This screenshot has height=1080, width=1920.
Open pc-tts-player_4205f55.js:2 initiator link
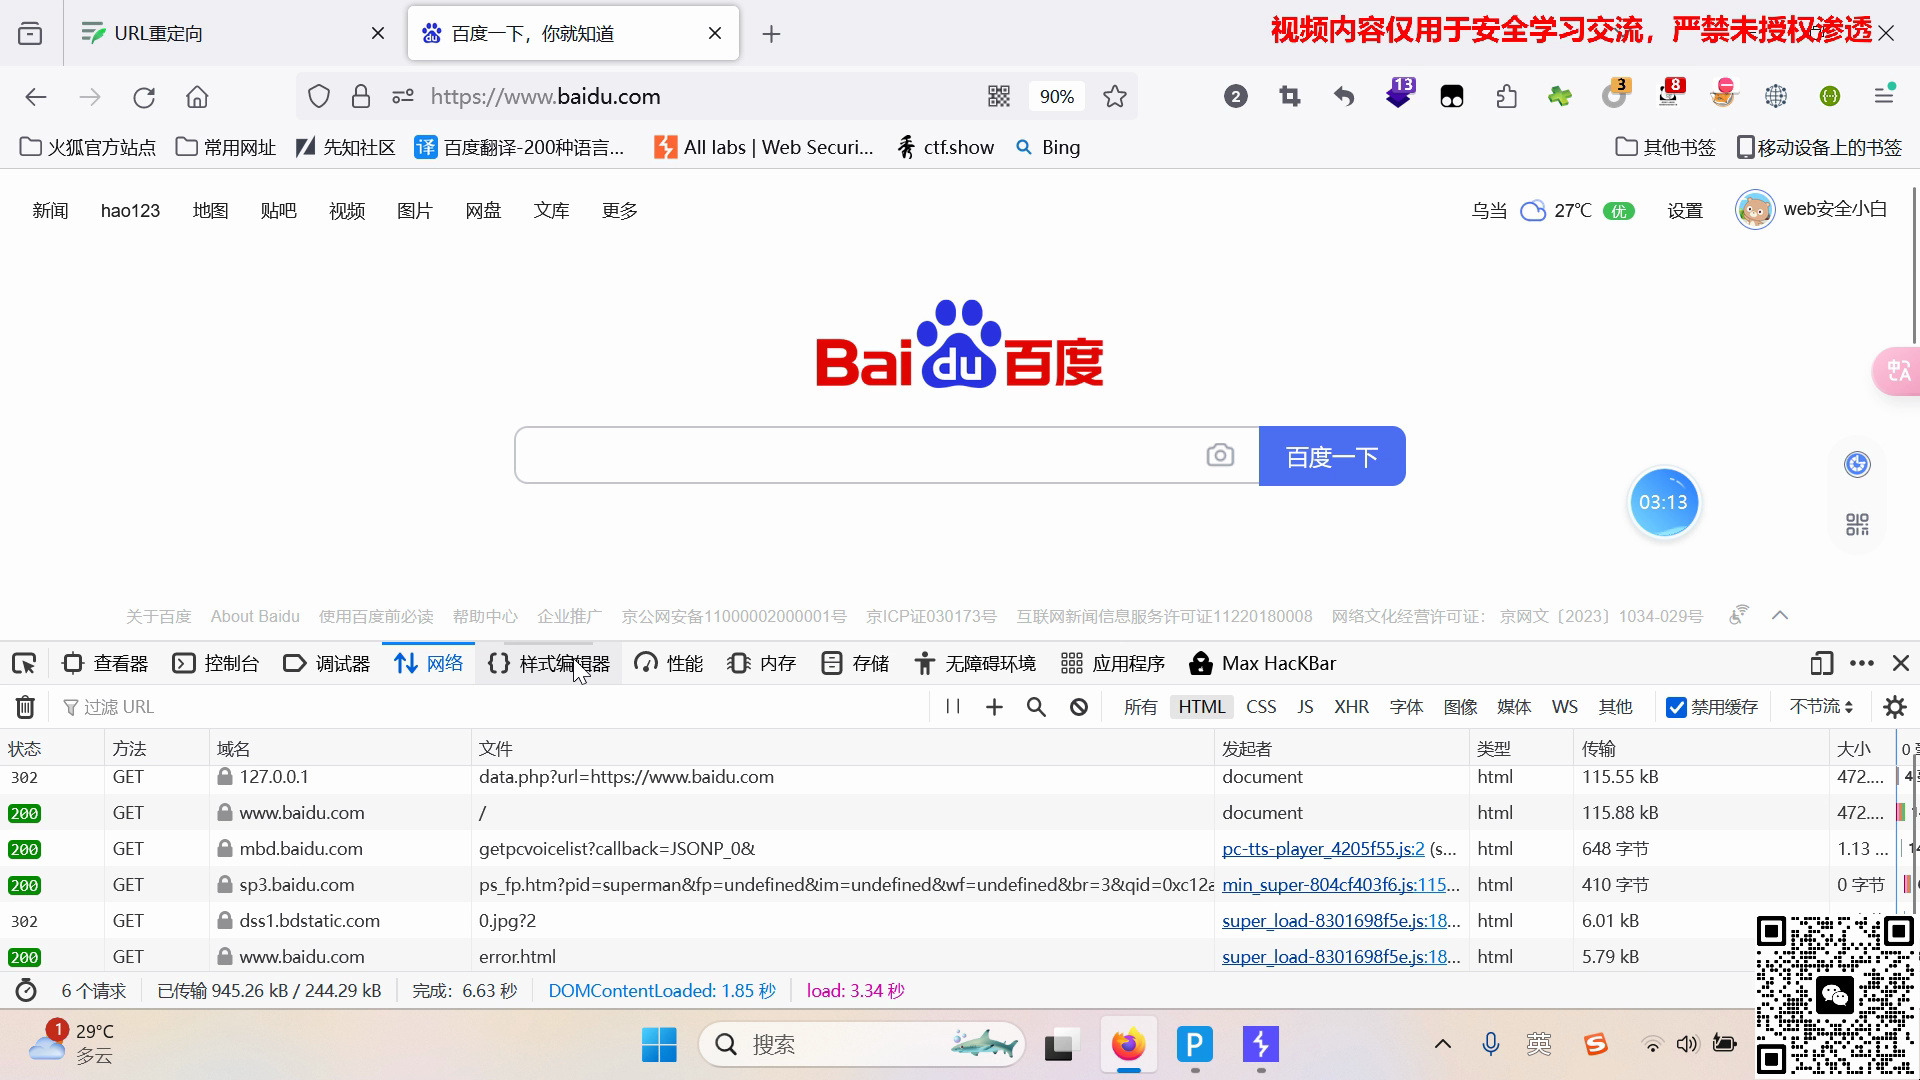click(x=1323, y=849)
